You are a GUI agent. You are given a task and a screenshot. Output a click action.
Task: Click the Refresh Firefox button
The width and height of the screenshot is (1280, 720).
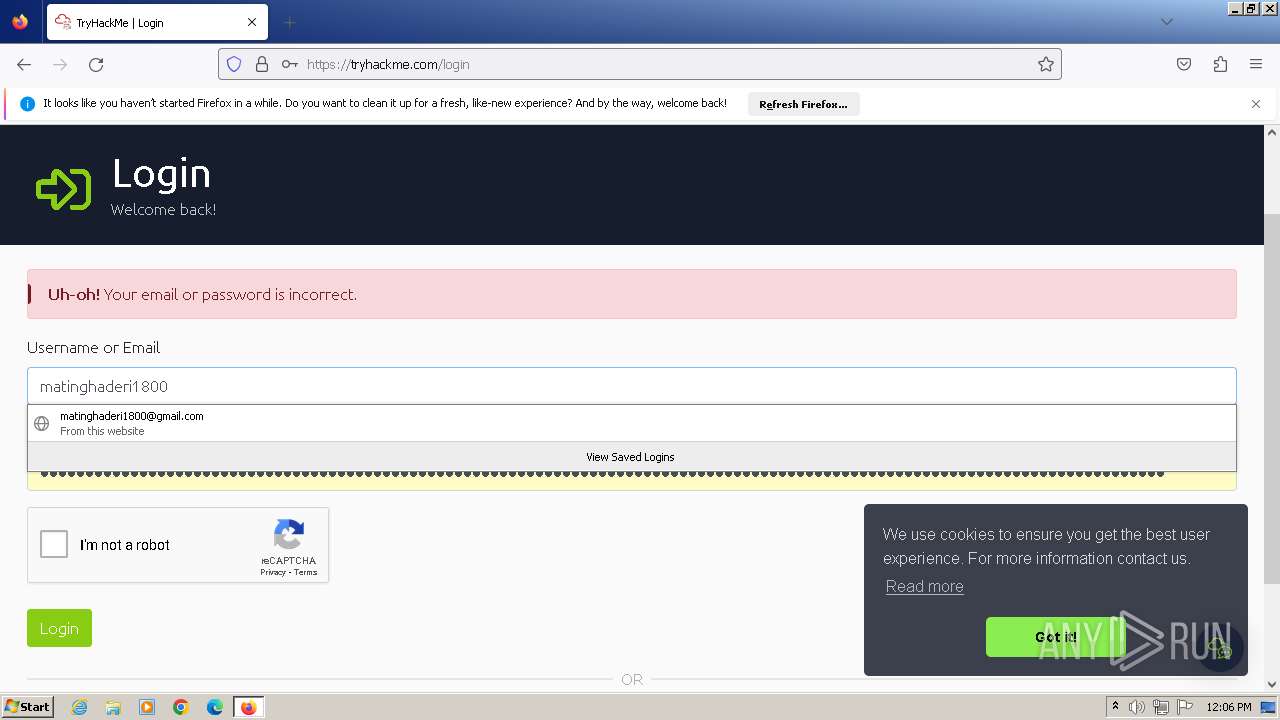tap(803, 104)
